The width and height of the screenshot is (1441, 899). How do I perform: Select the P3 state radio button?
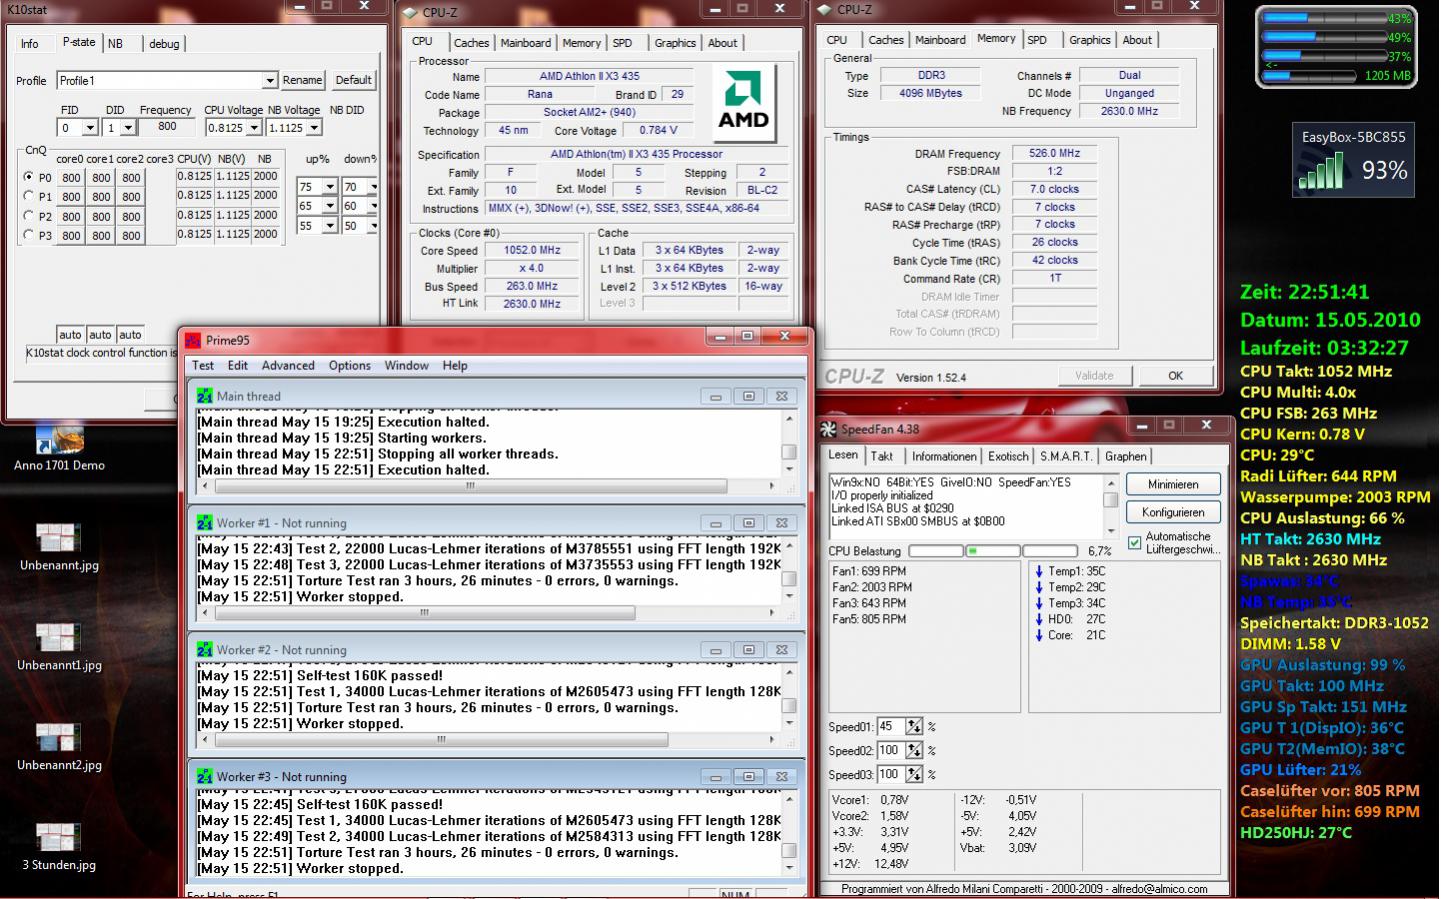[28, 234]
